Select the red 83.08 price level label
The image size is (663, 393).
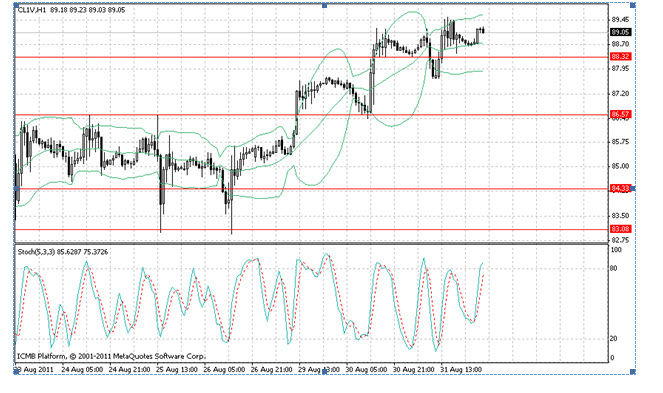click(620, 229)
